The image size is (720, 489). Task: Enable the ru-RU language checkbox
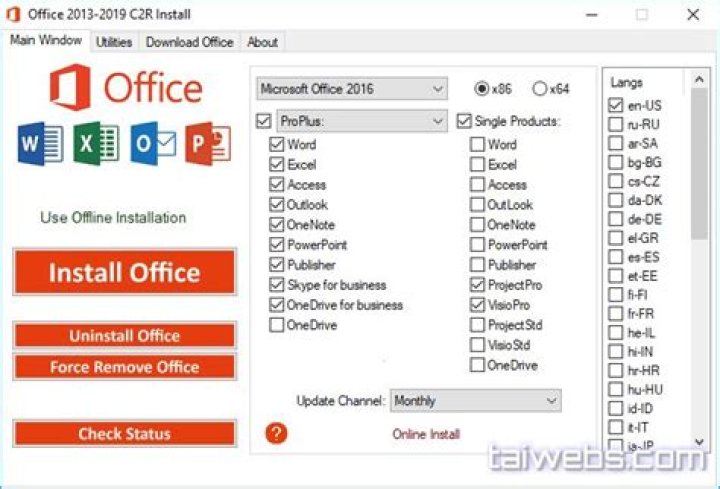pyautogui.click(x=615, y=124)
